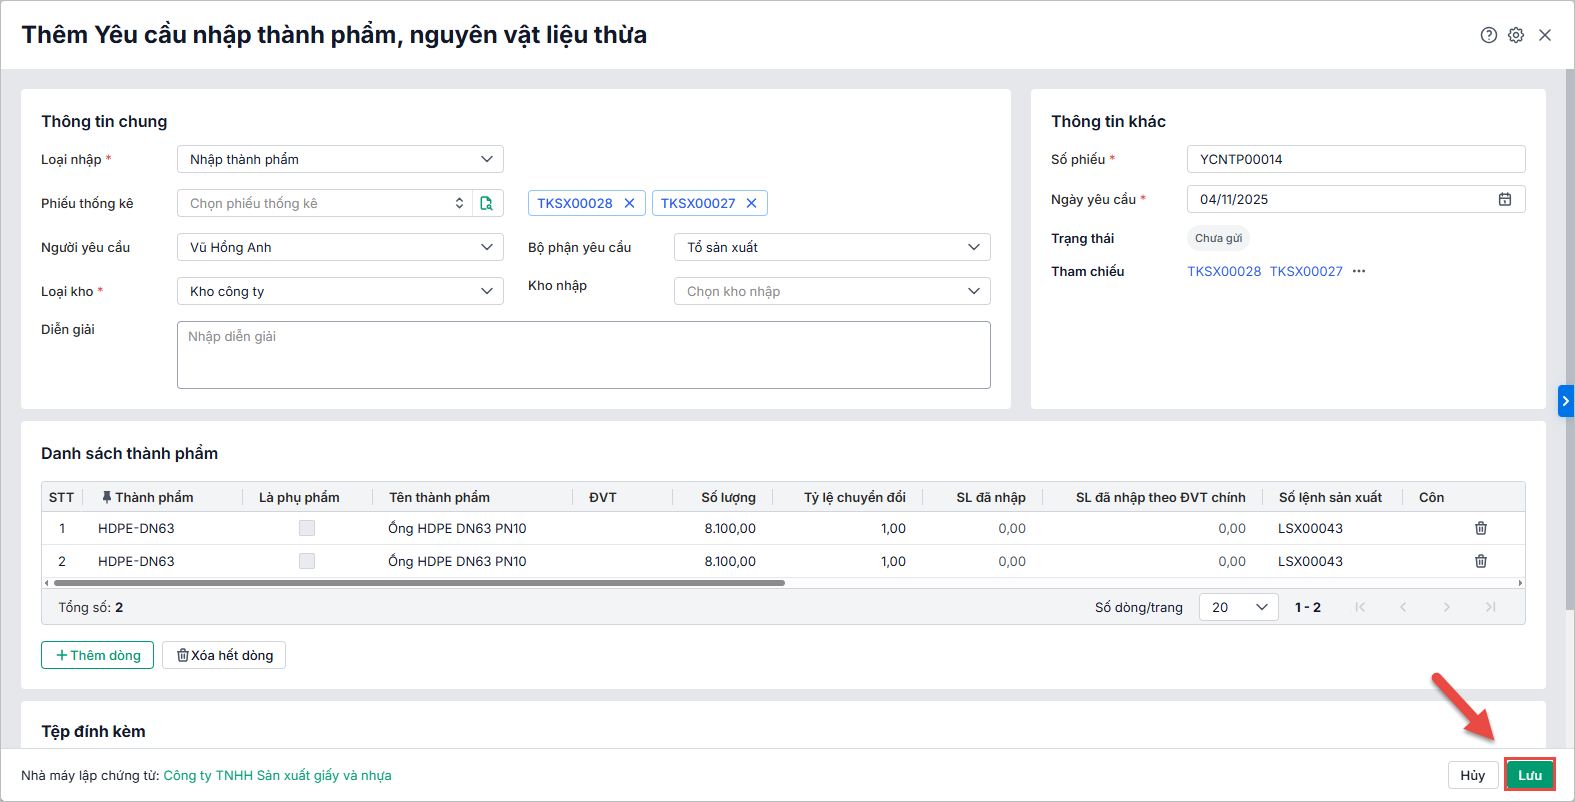Open the TKSX00028 reference link
1575x802 pixels.
point(1224,271)
